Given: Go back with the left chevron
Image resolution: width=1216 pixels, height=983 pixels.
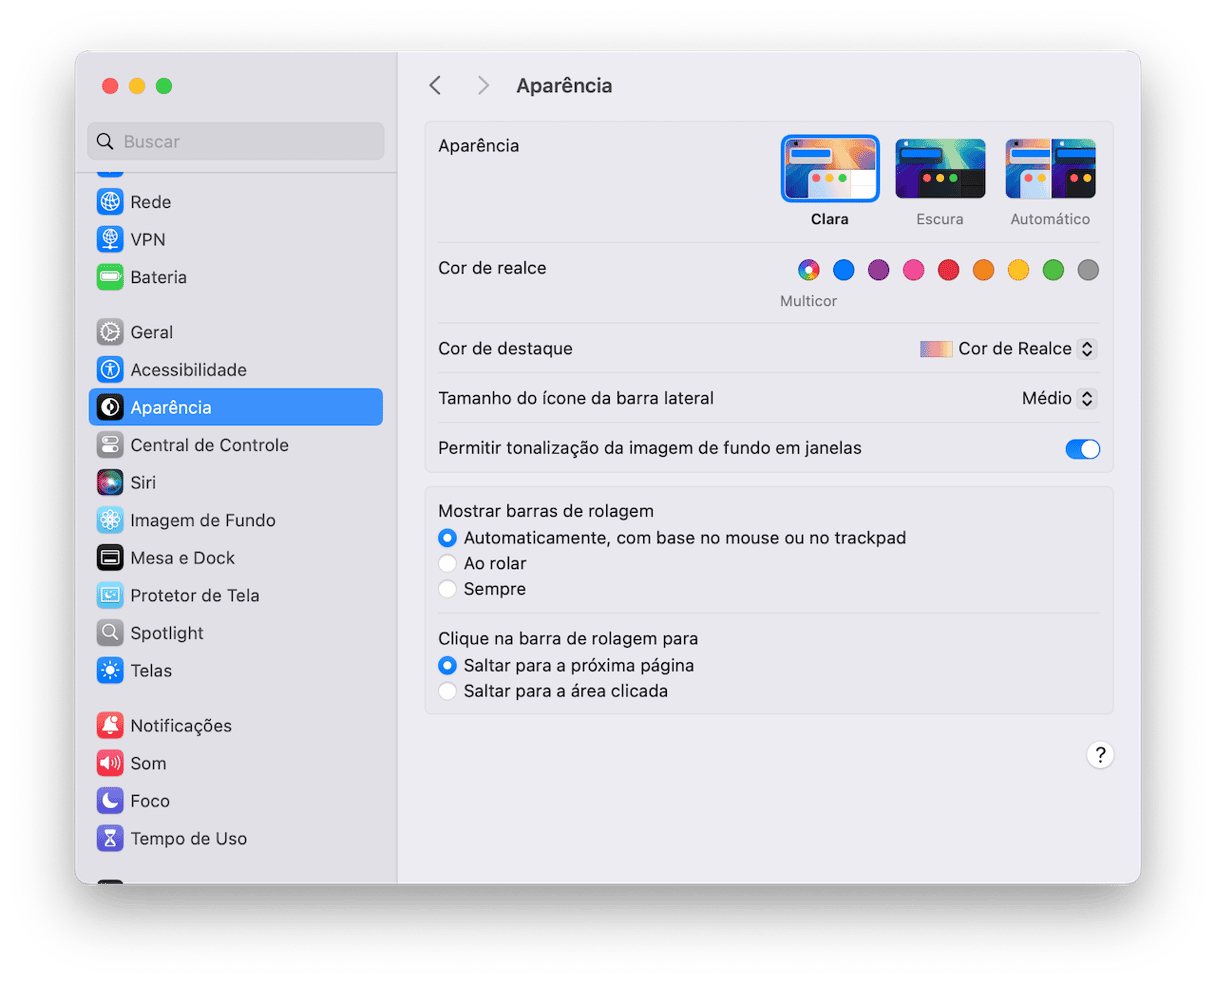Looking at the screenshot, I should [x=435, y=86].
